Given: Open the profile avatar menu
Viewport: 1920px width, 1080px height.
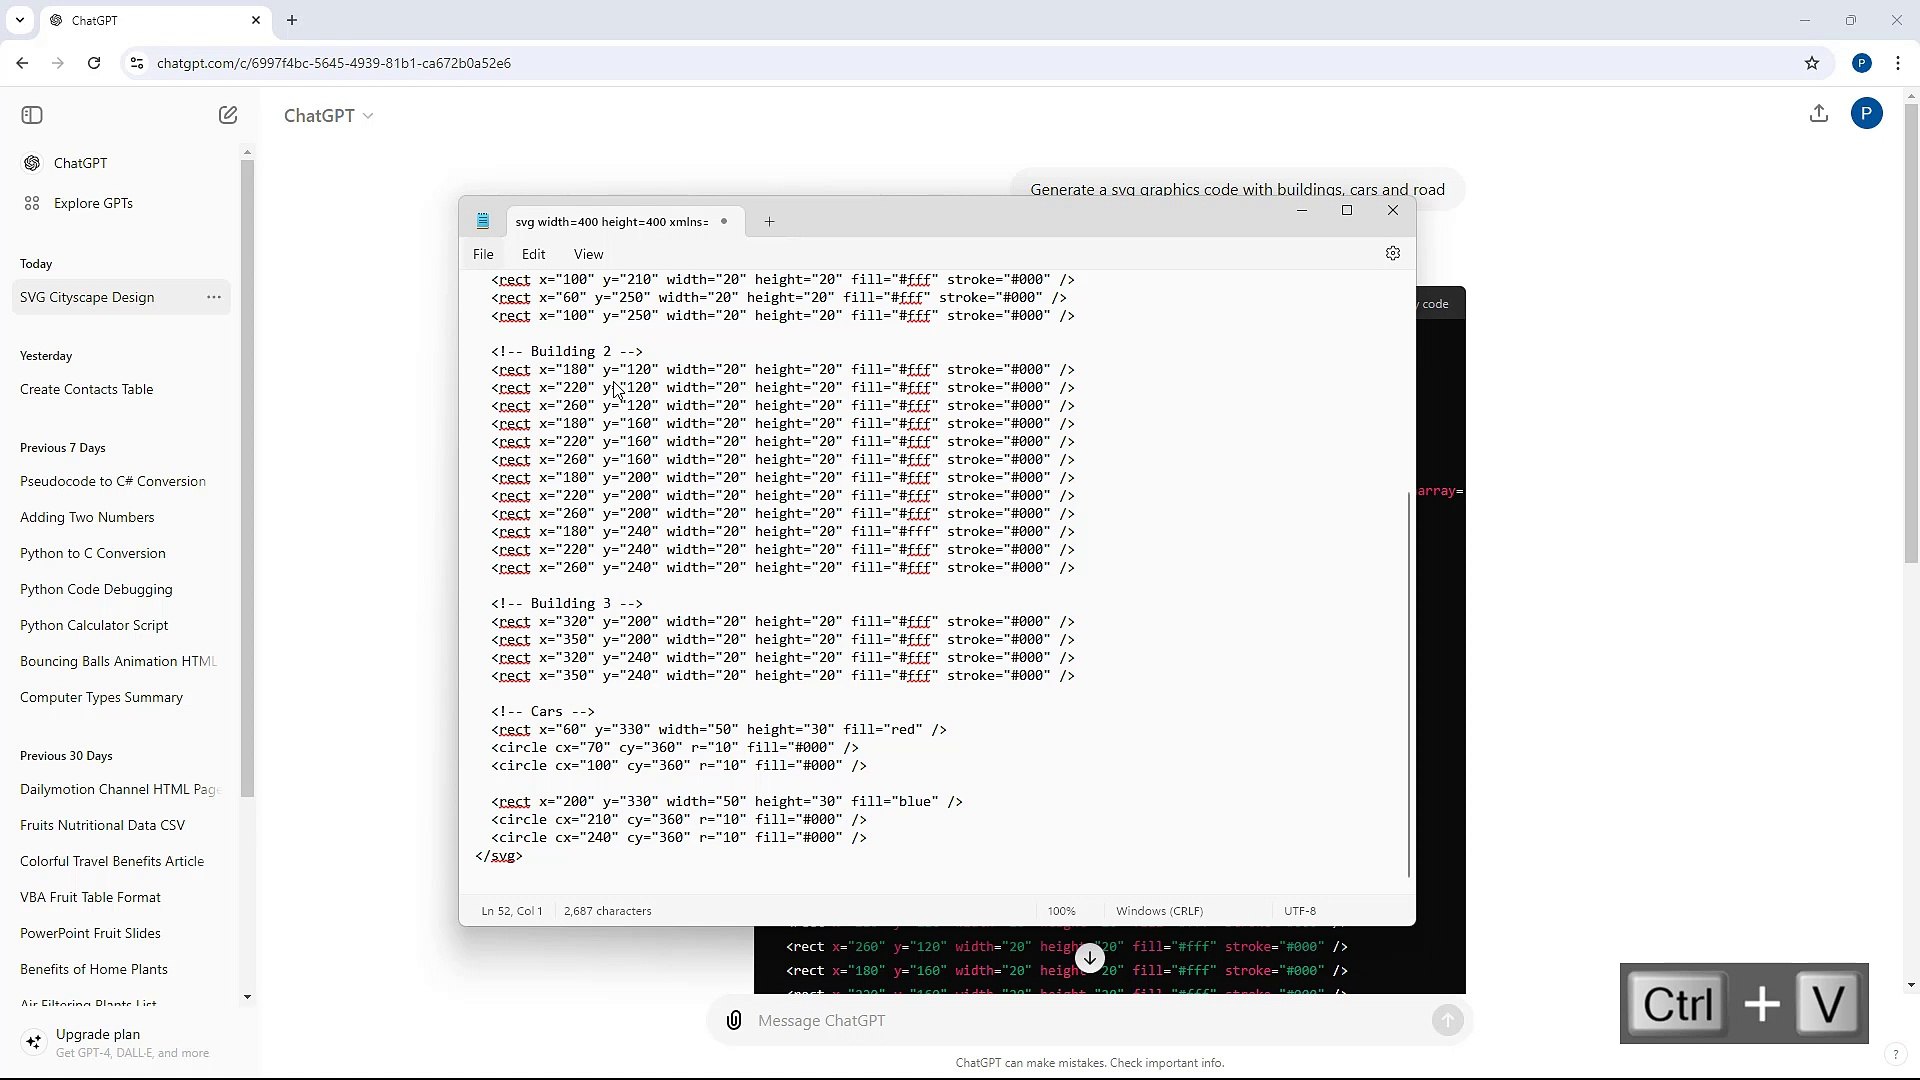Looking at the screenshot, I should 1867,113.
